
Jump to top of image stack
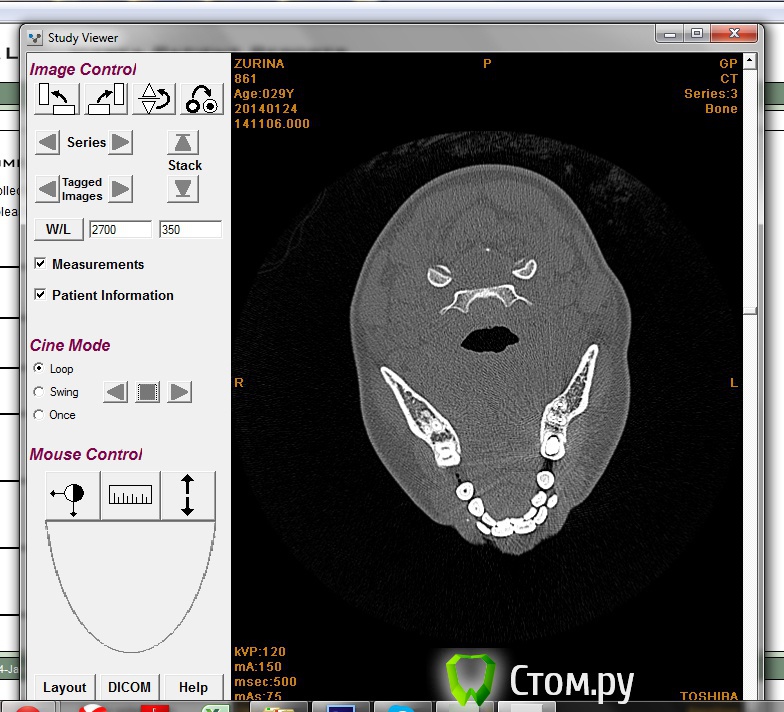(183, 142)
